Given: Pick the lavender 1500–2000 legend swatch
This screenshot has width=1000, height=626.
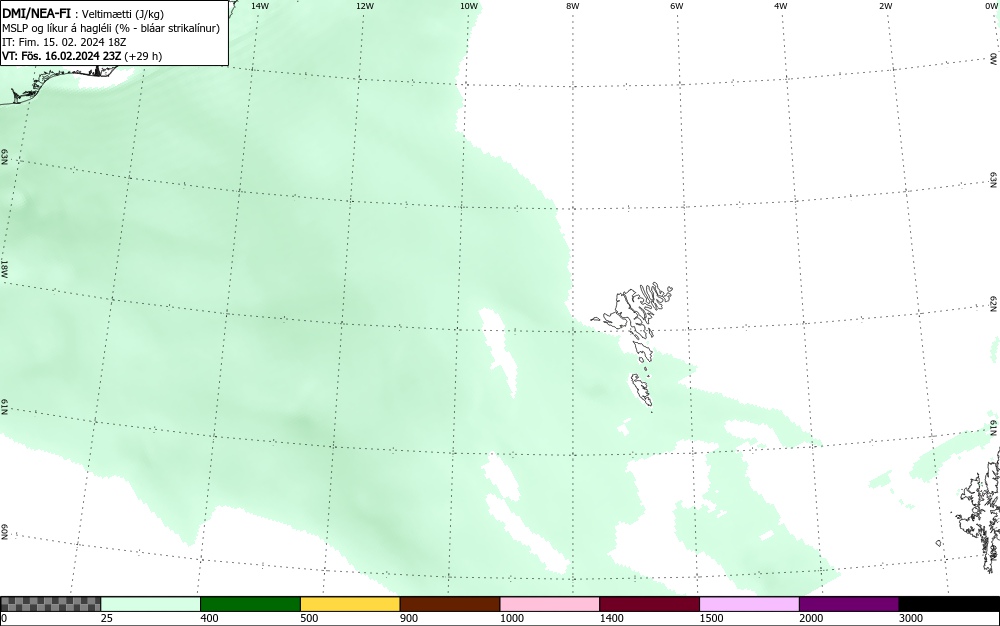Looking at the screenshot, I should [749, 604].
